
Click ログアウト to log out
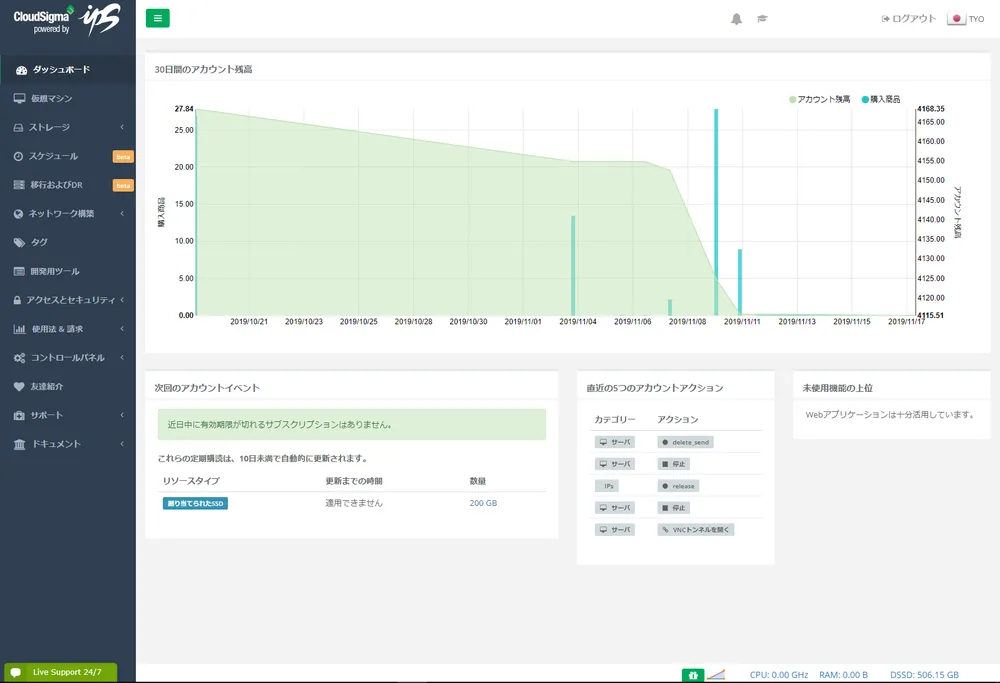909,18
